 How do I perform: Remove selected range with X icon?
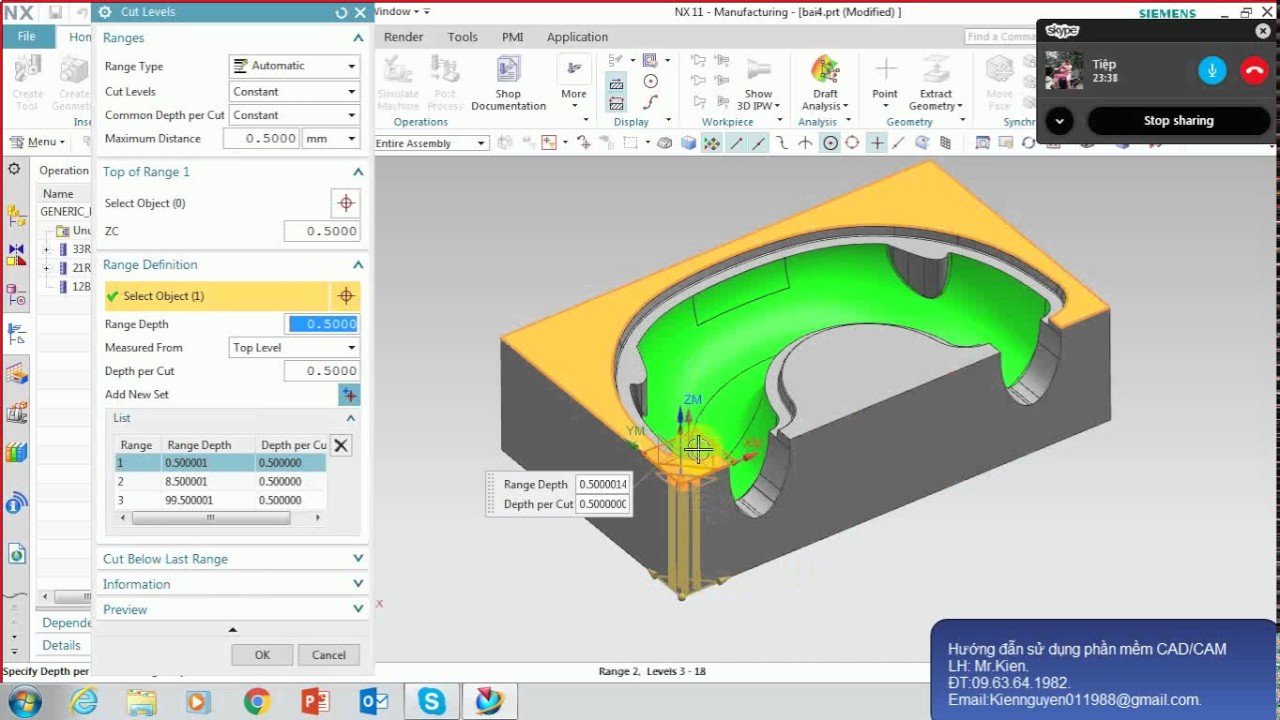click(x=341, y=446)
